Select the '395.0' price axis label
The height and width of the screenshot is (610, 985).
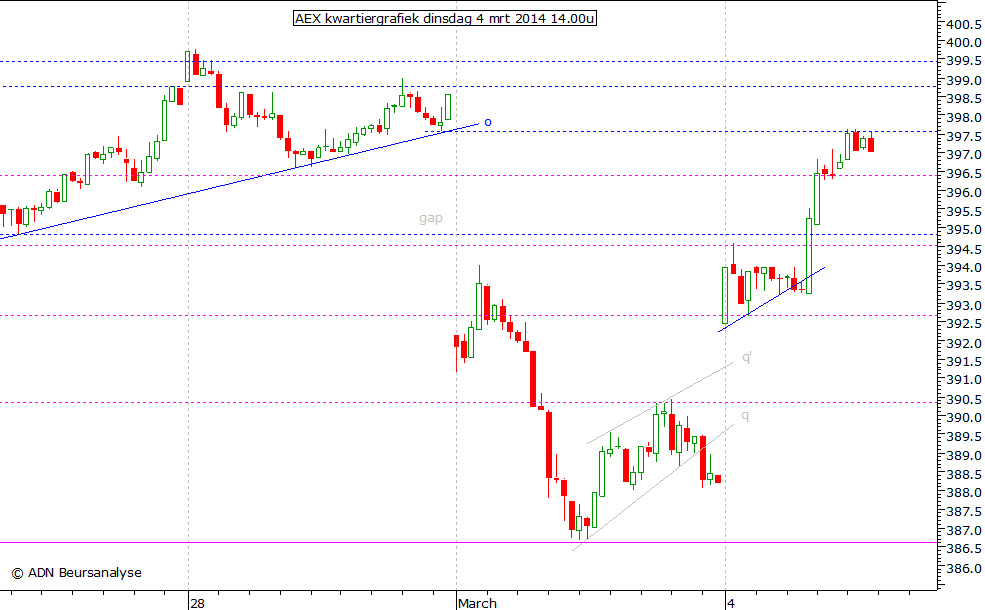pyautogui.click(x=964, y=230)
